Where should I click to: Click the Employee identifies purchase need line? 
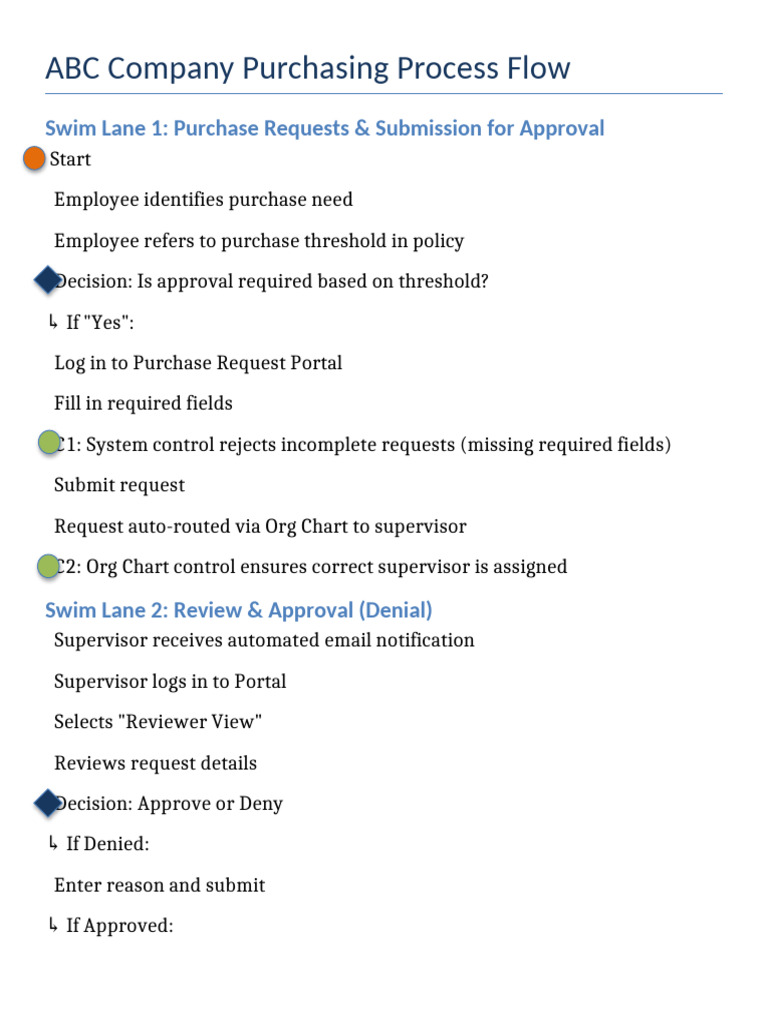[x=203, y=200]
